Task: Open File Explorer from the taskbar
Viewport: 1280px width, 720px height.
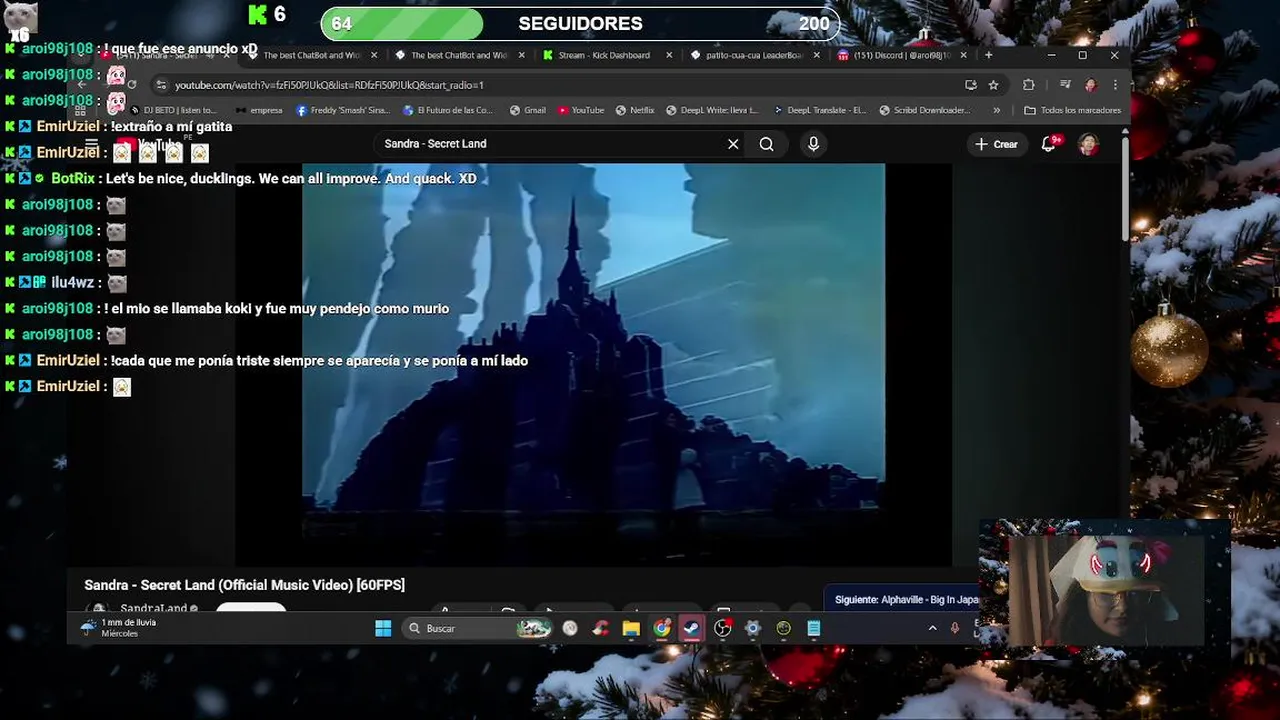Action: coord(631,628)
